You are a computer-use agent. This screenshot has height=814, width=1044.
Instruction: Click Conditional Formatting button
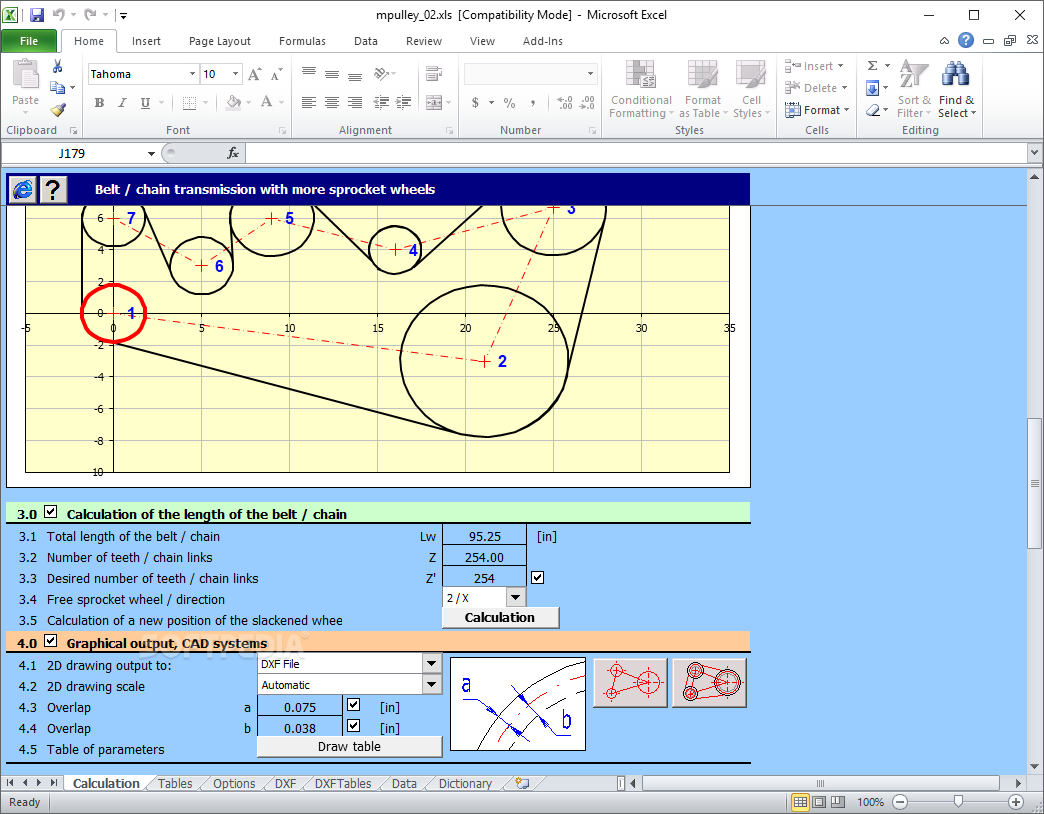click(641, 89)
